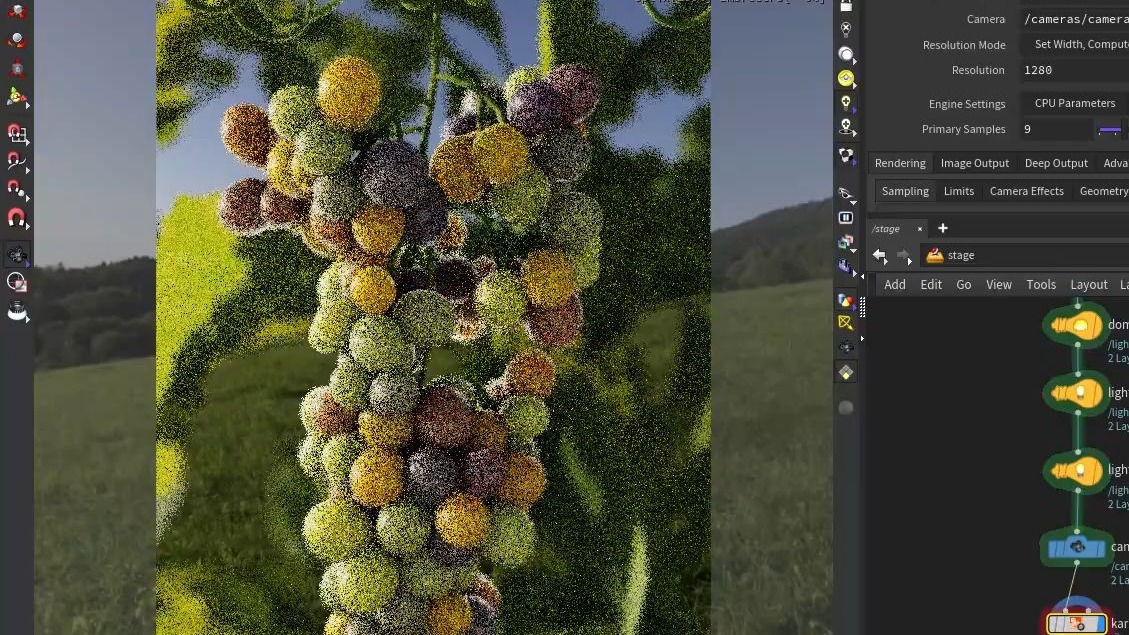The height and width of the screenshot is (635, 1129).
Task: Switch to the Image Output tab
Action: [x=974, y=163]
